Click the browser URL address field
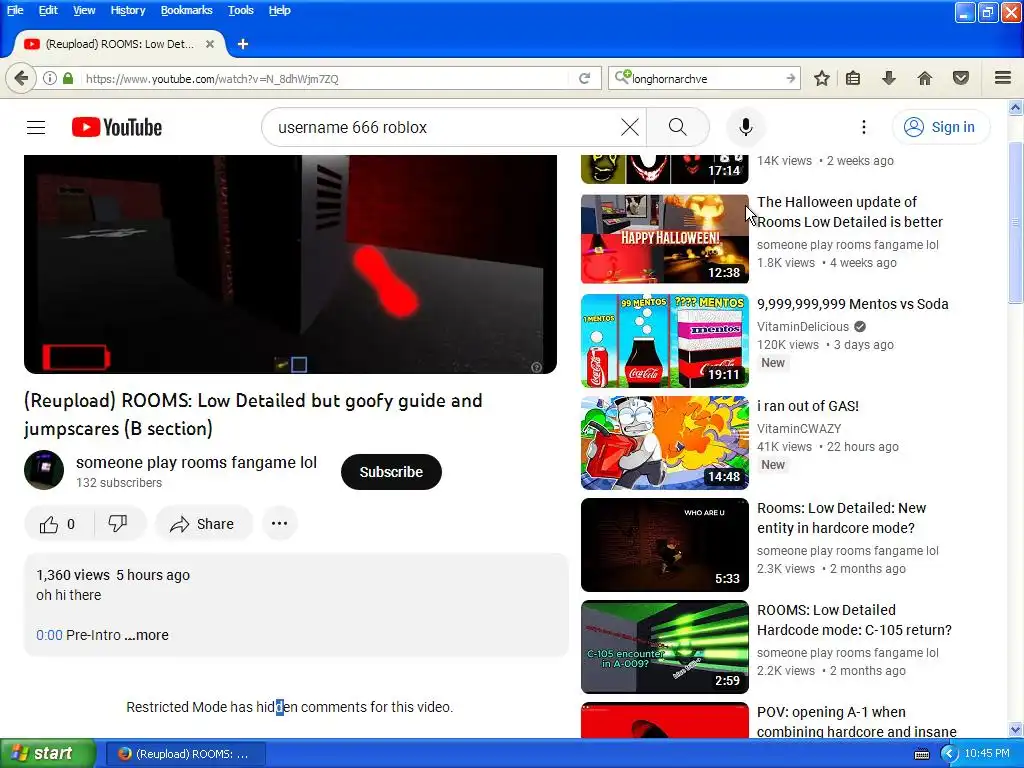The width and height of the screenshot is (1024, 768). (327, 78)
